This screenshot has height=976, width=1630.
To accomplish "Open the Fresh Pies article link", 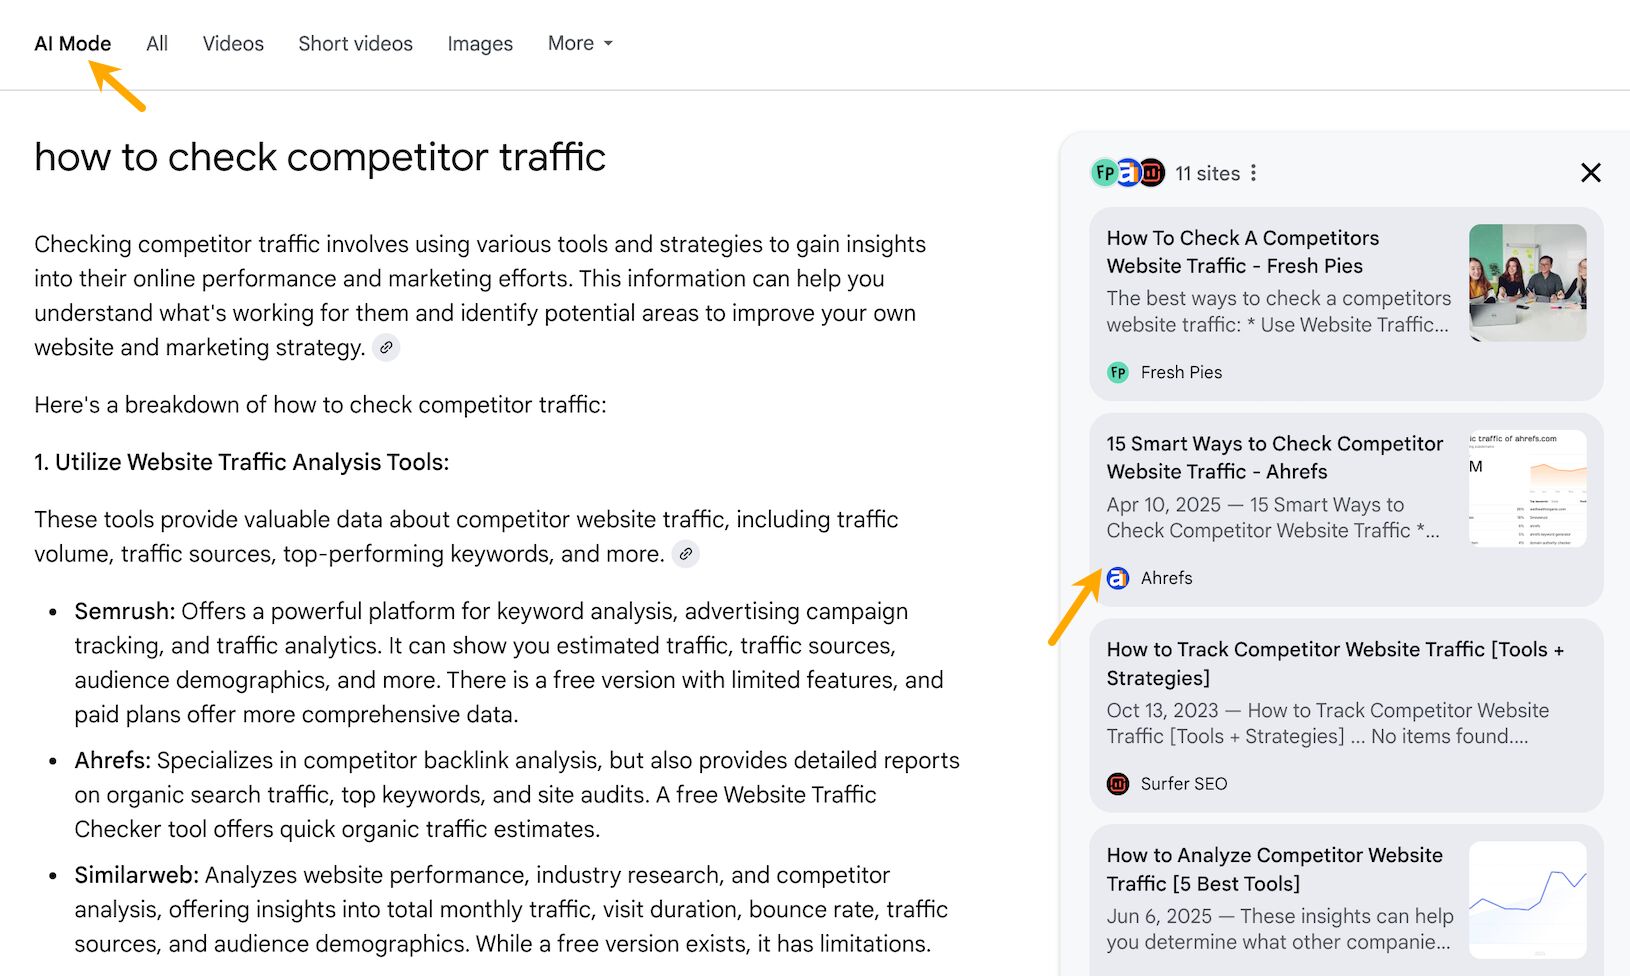I will point(1243,252).
